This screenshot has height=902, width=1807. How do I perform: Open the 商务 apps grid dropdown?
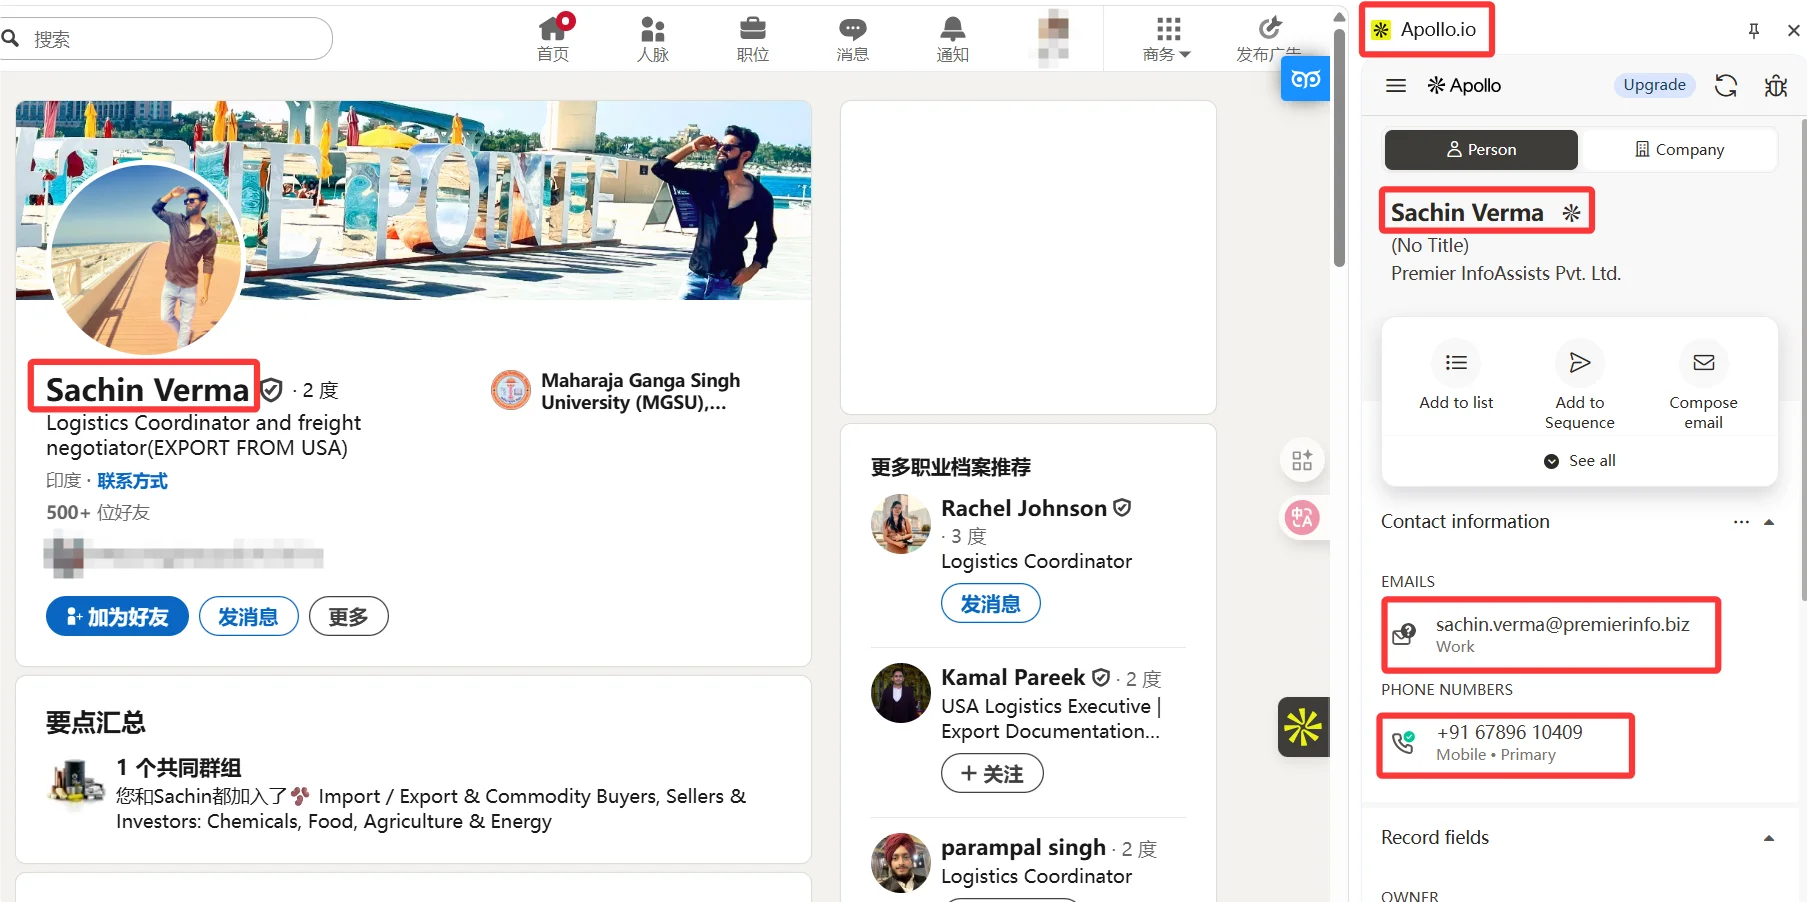tap(1167, 39)
